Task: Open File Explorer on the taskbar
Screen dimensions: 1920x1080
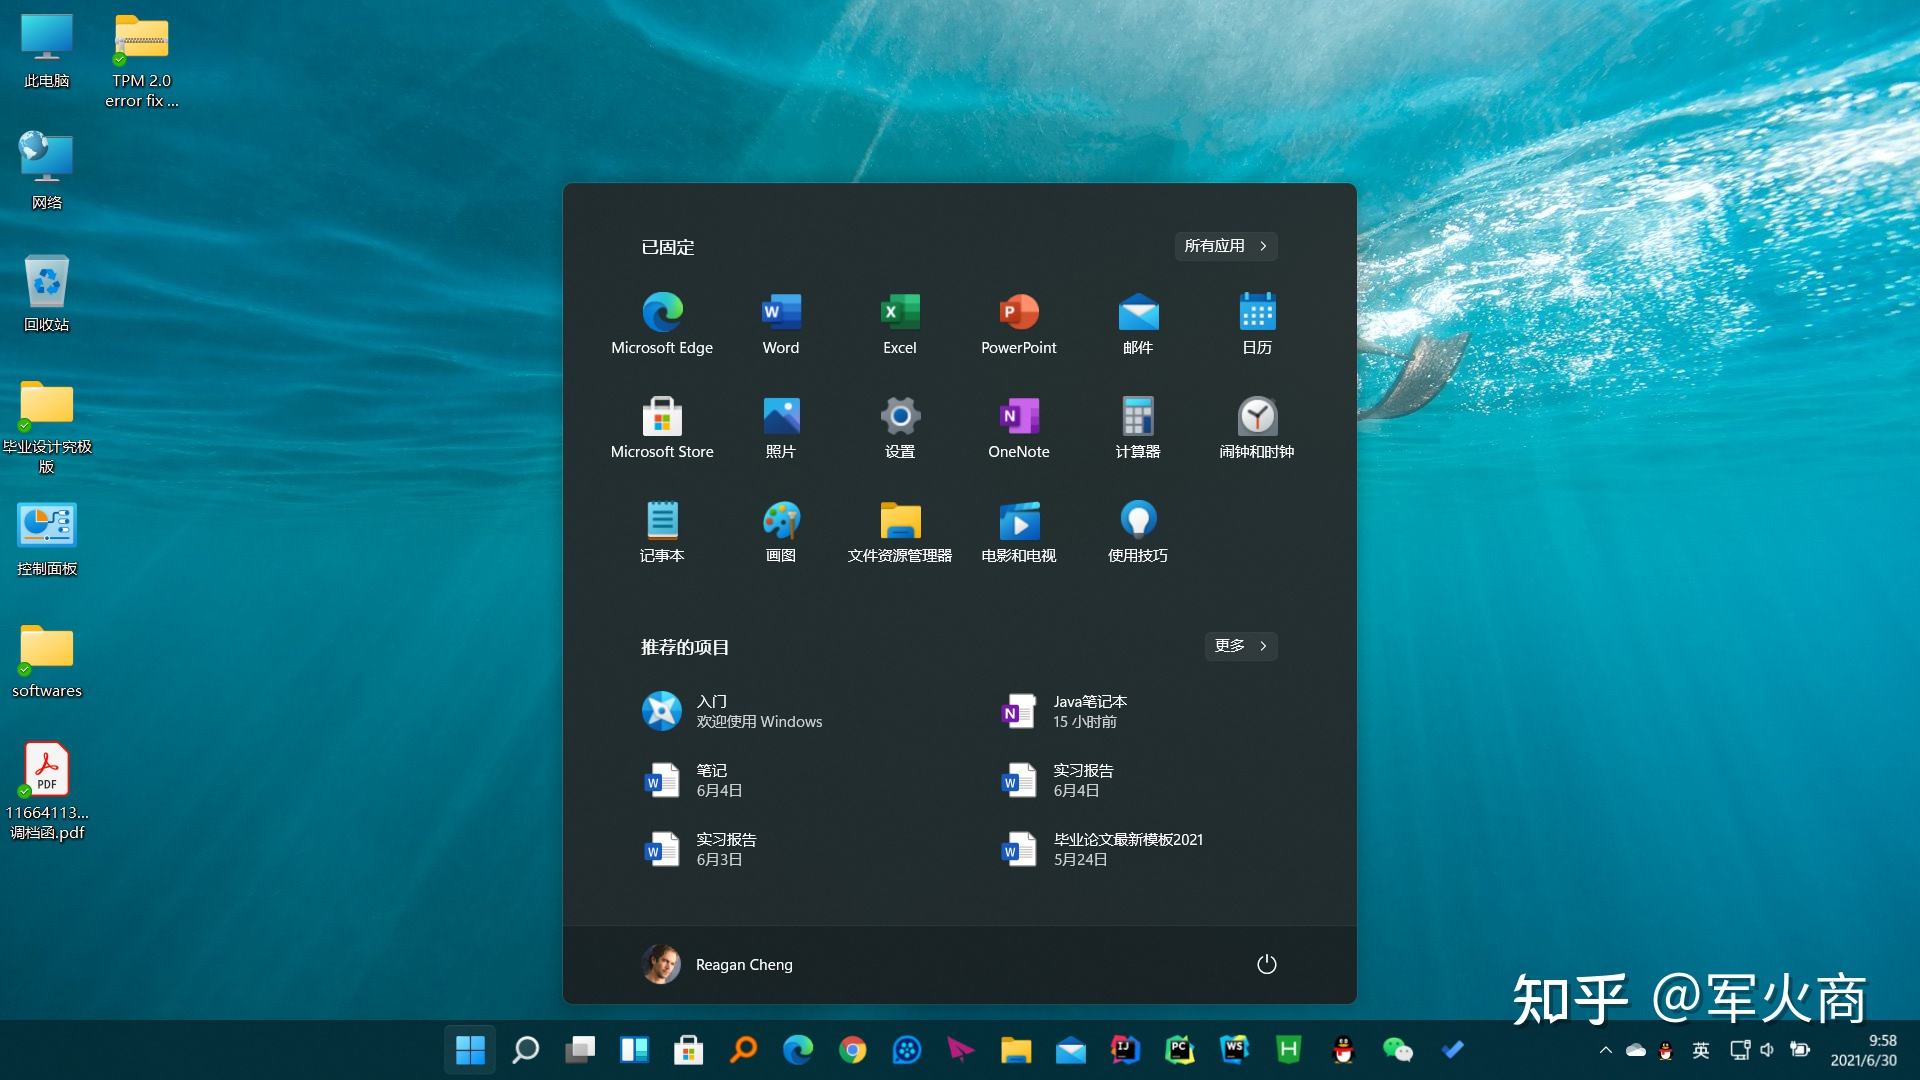Action: (x=1016, y=1050)
